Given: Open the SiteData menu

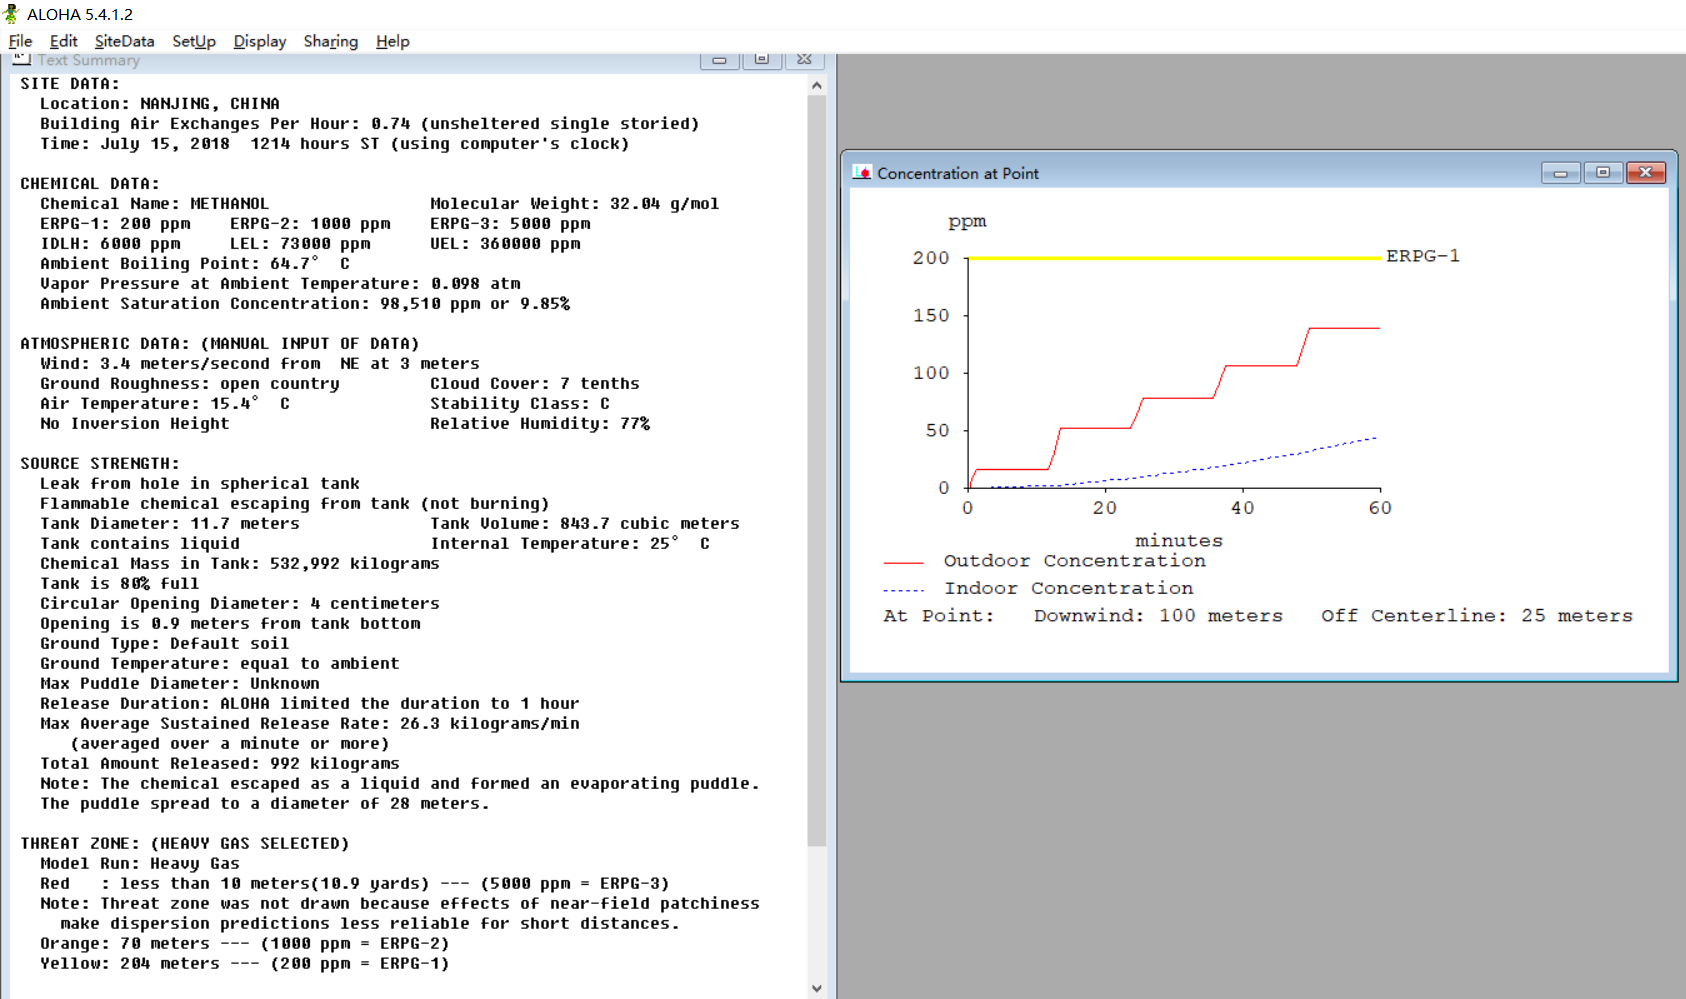Looking at the screenshot, I should (124, 41).
